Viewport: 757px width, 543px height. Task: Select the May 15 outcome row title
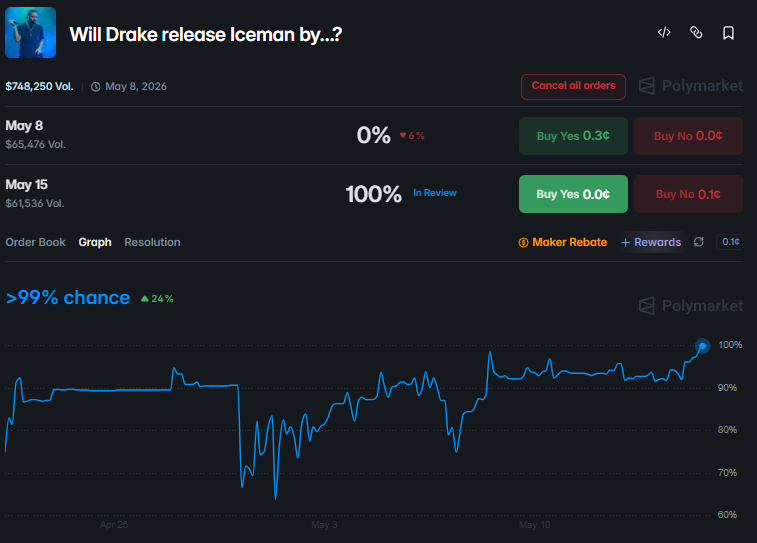pyautogui.click(x=27, y=184)
